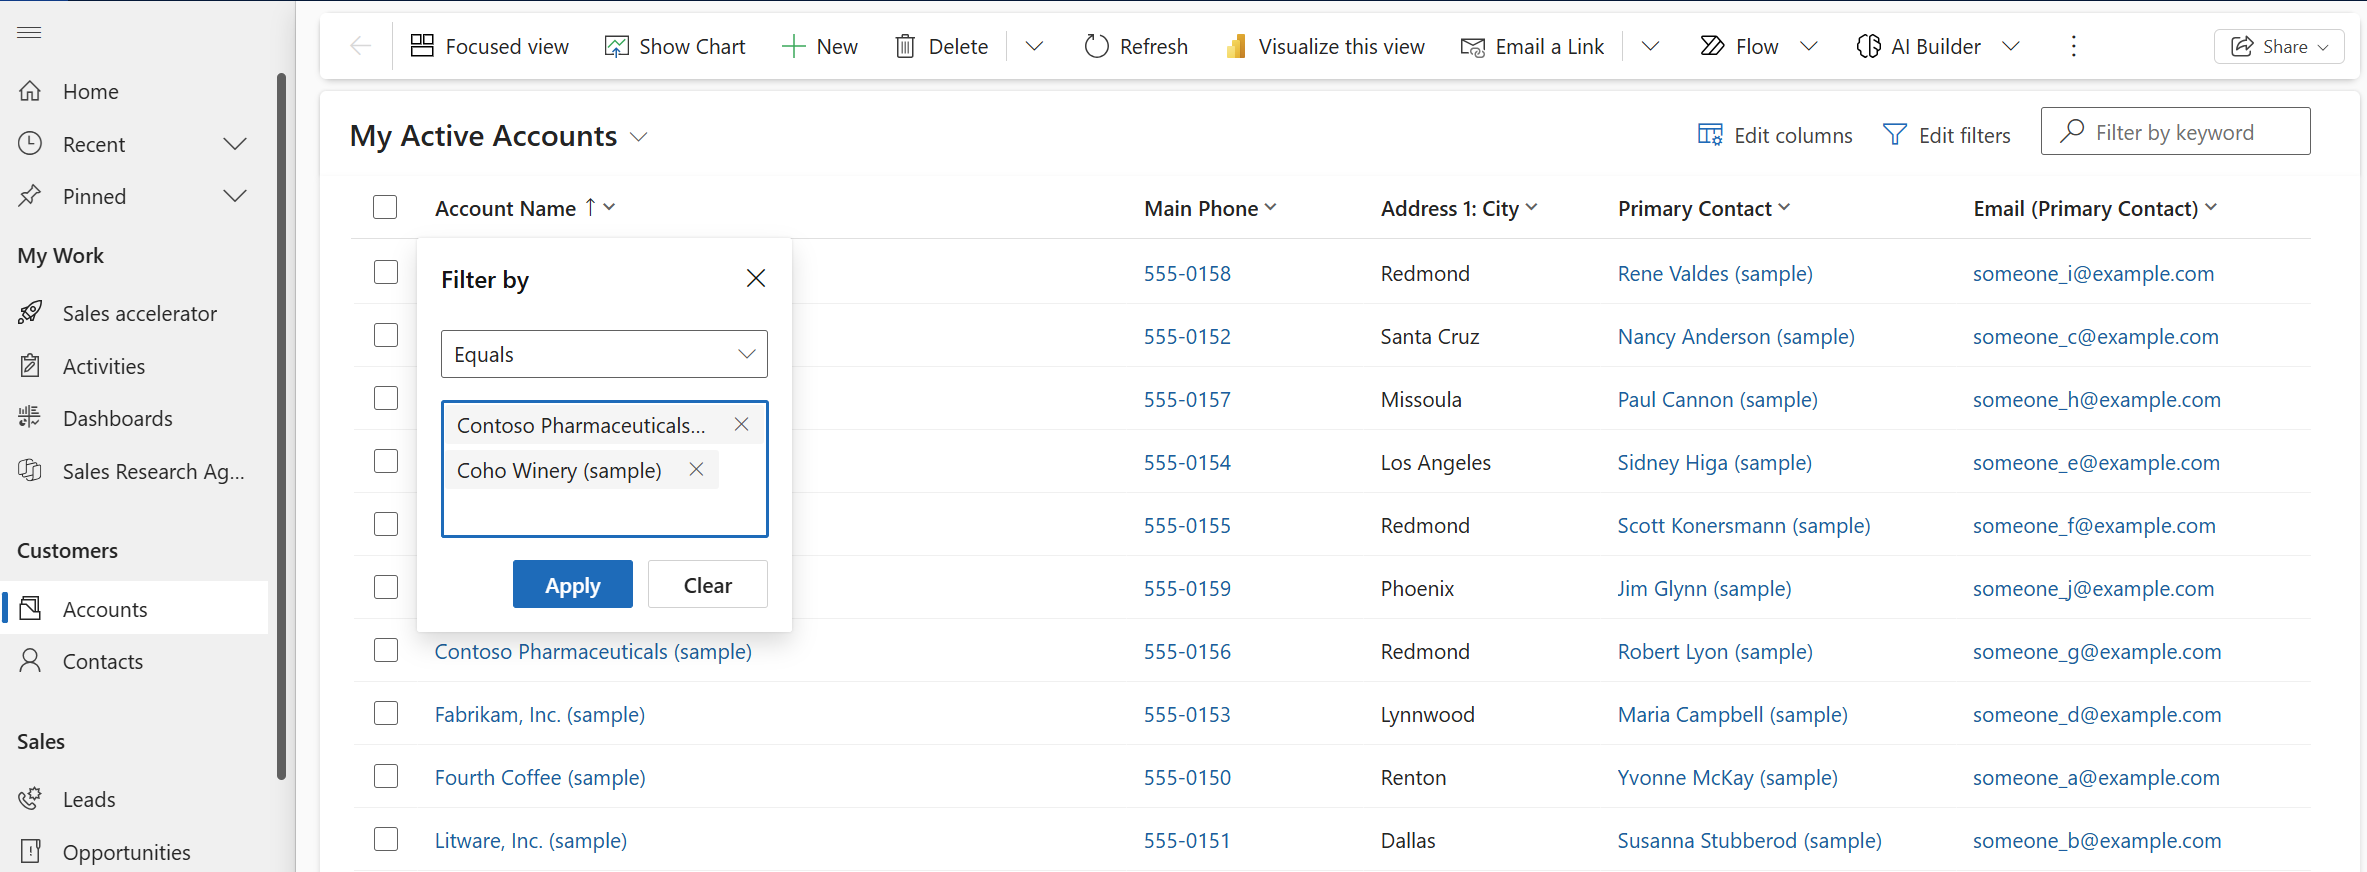Viewport: 2367px width, 872px height.
Task: Click the Recent clock icon
Action: 30,144
